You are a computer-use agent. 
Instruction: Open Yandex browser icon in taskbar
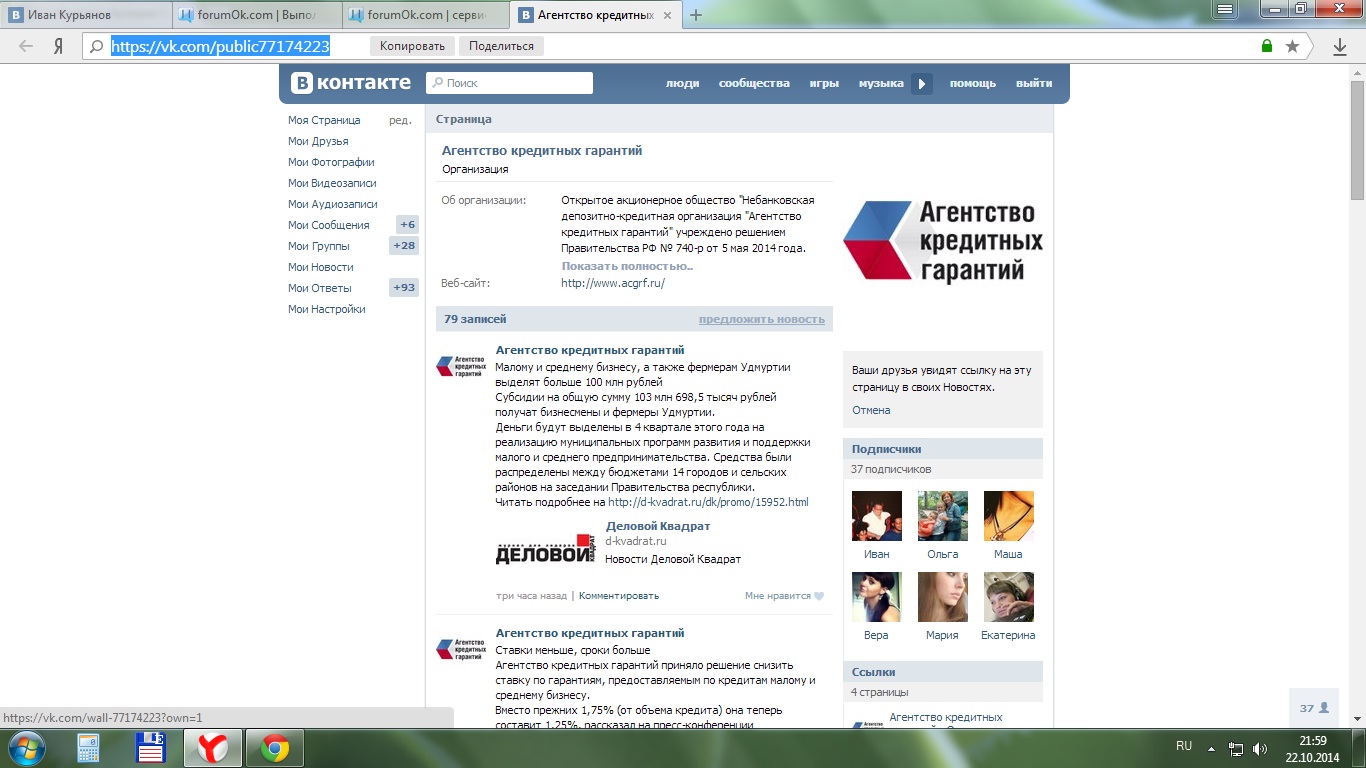[x=212, y=748]
